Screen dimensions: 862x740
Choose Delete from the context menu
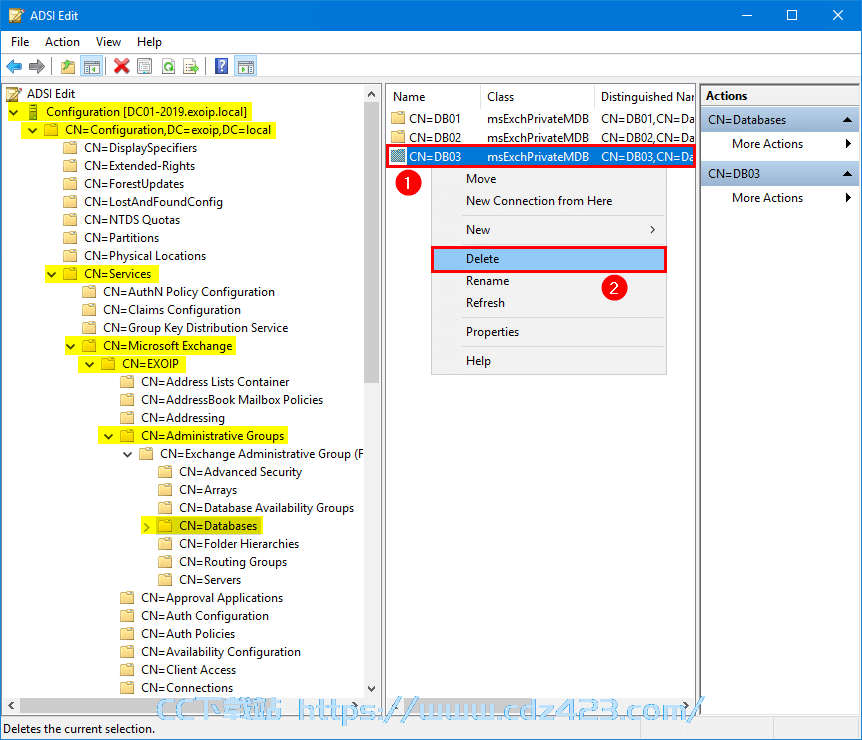point(549,259)
